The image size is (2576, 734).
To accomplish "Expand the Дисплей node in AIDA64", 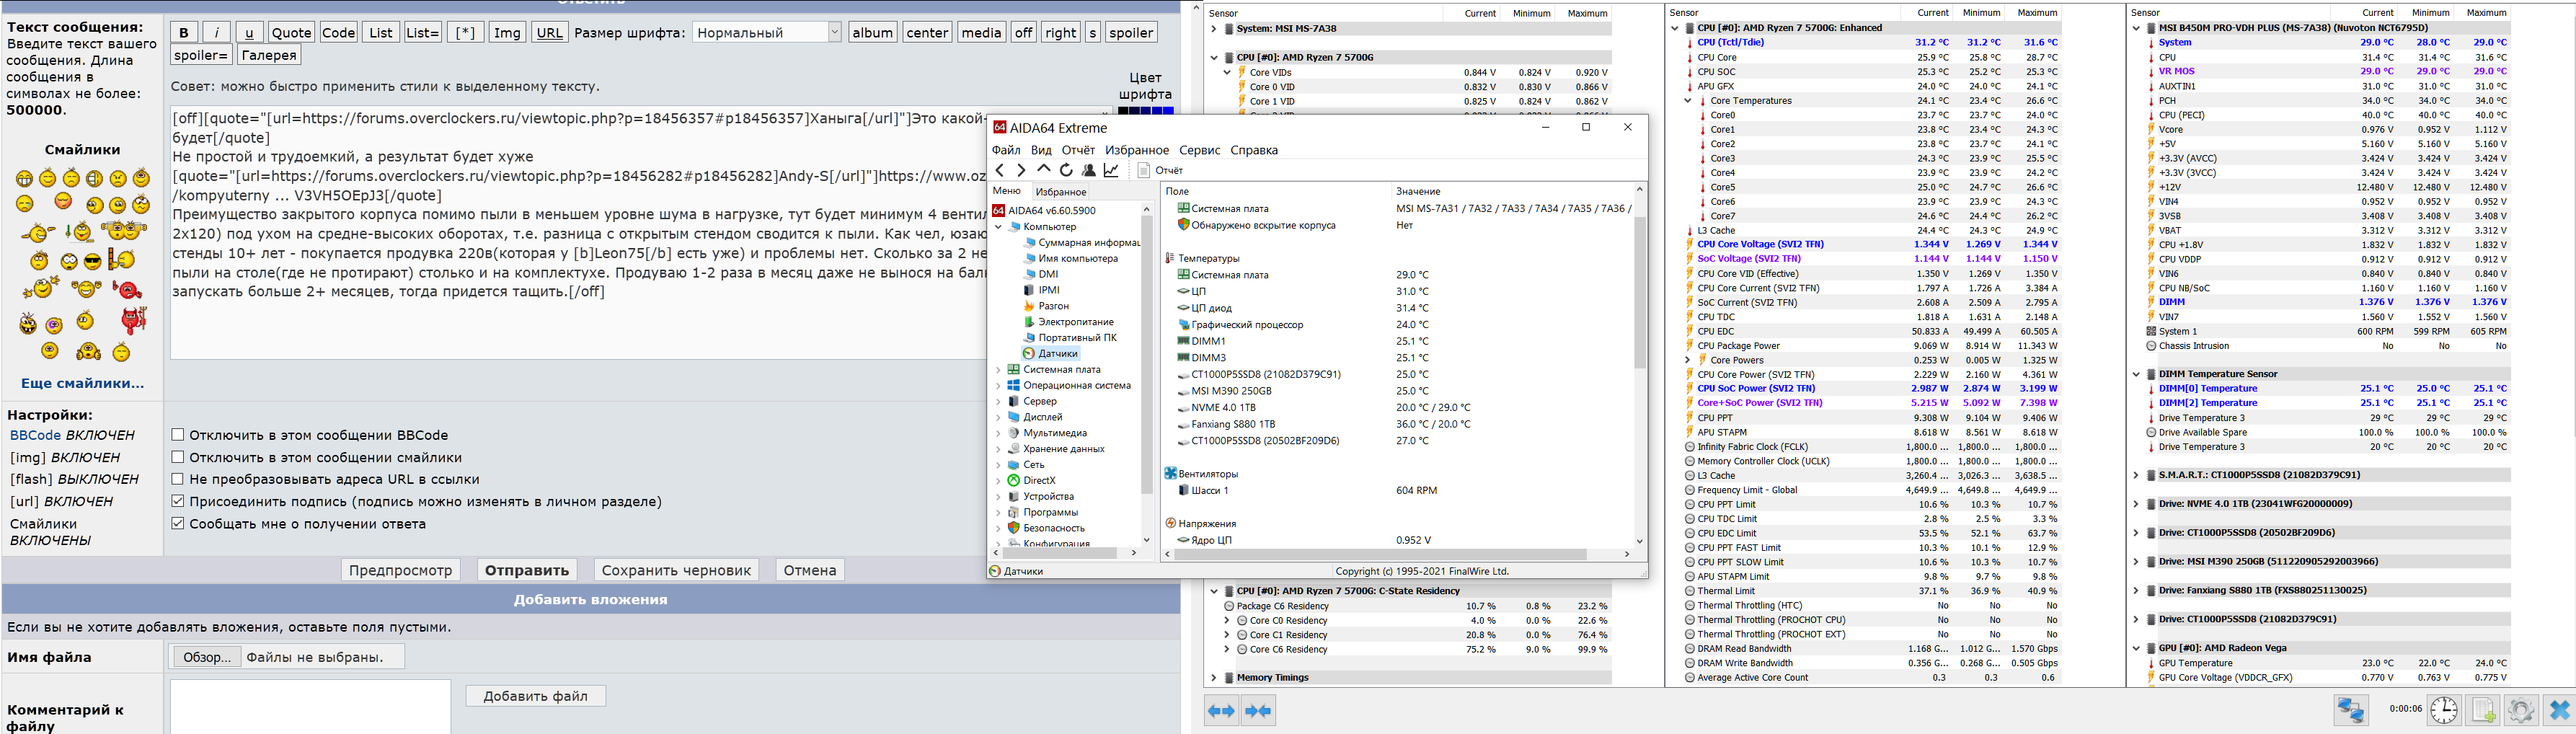I will click(x=998, y=418).
